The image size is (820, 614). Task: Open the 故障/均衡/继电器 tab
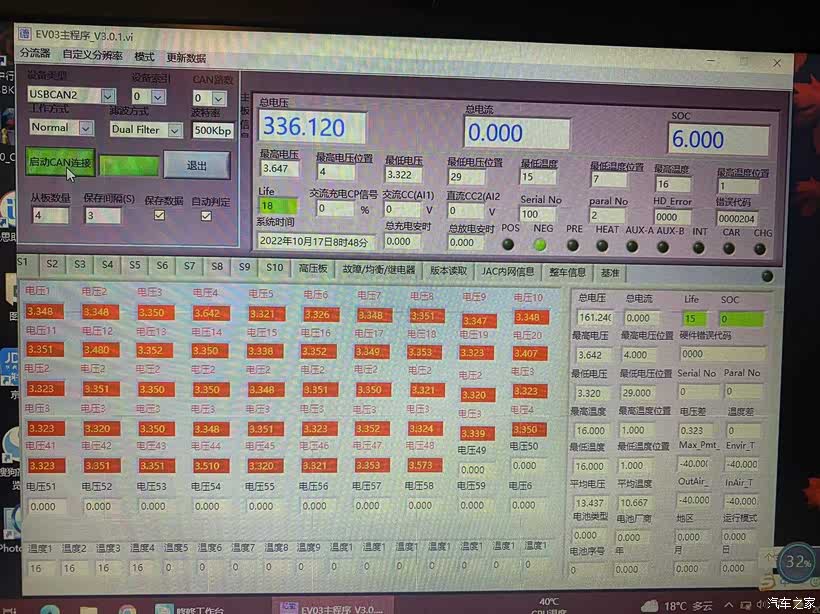[x=378, y=269]
